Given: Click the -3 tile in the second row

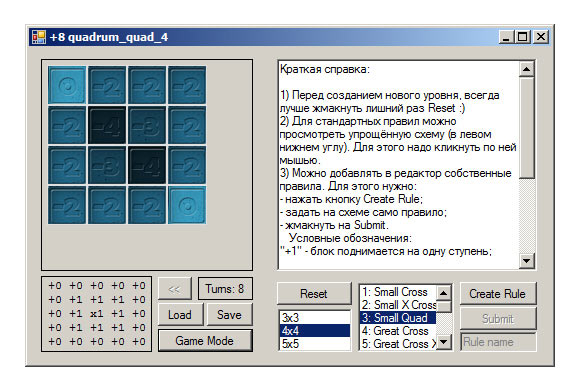Looking at the screenshot, I should 147,125.
